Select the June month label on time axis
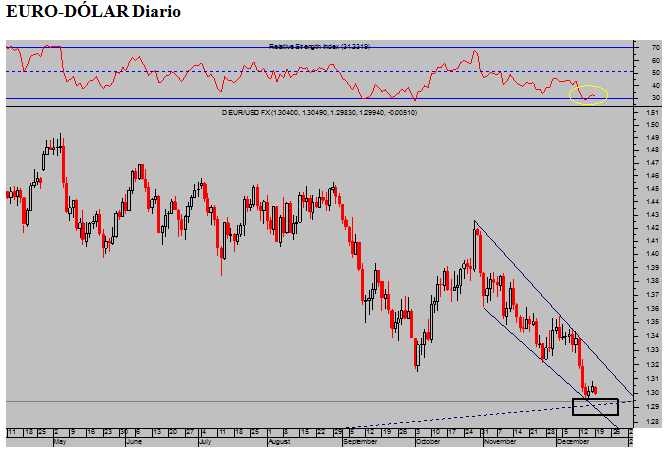671x459 pixels. [134, 441]
